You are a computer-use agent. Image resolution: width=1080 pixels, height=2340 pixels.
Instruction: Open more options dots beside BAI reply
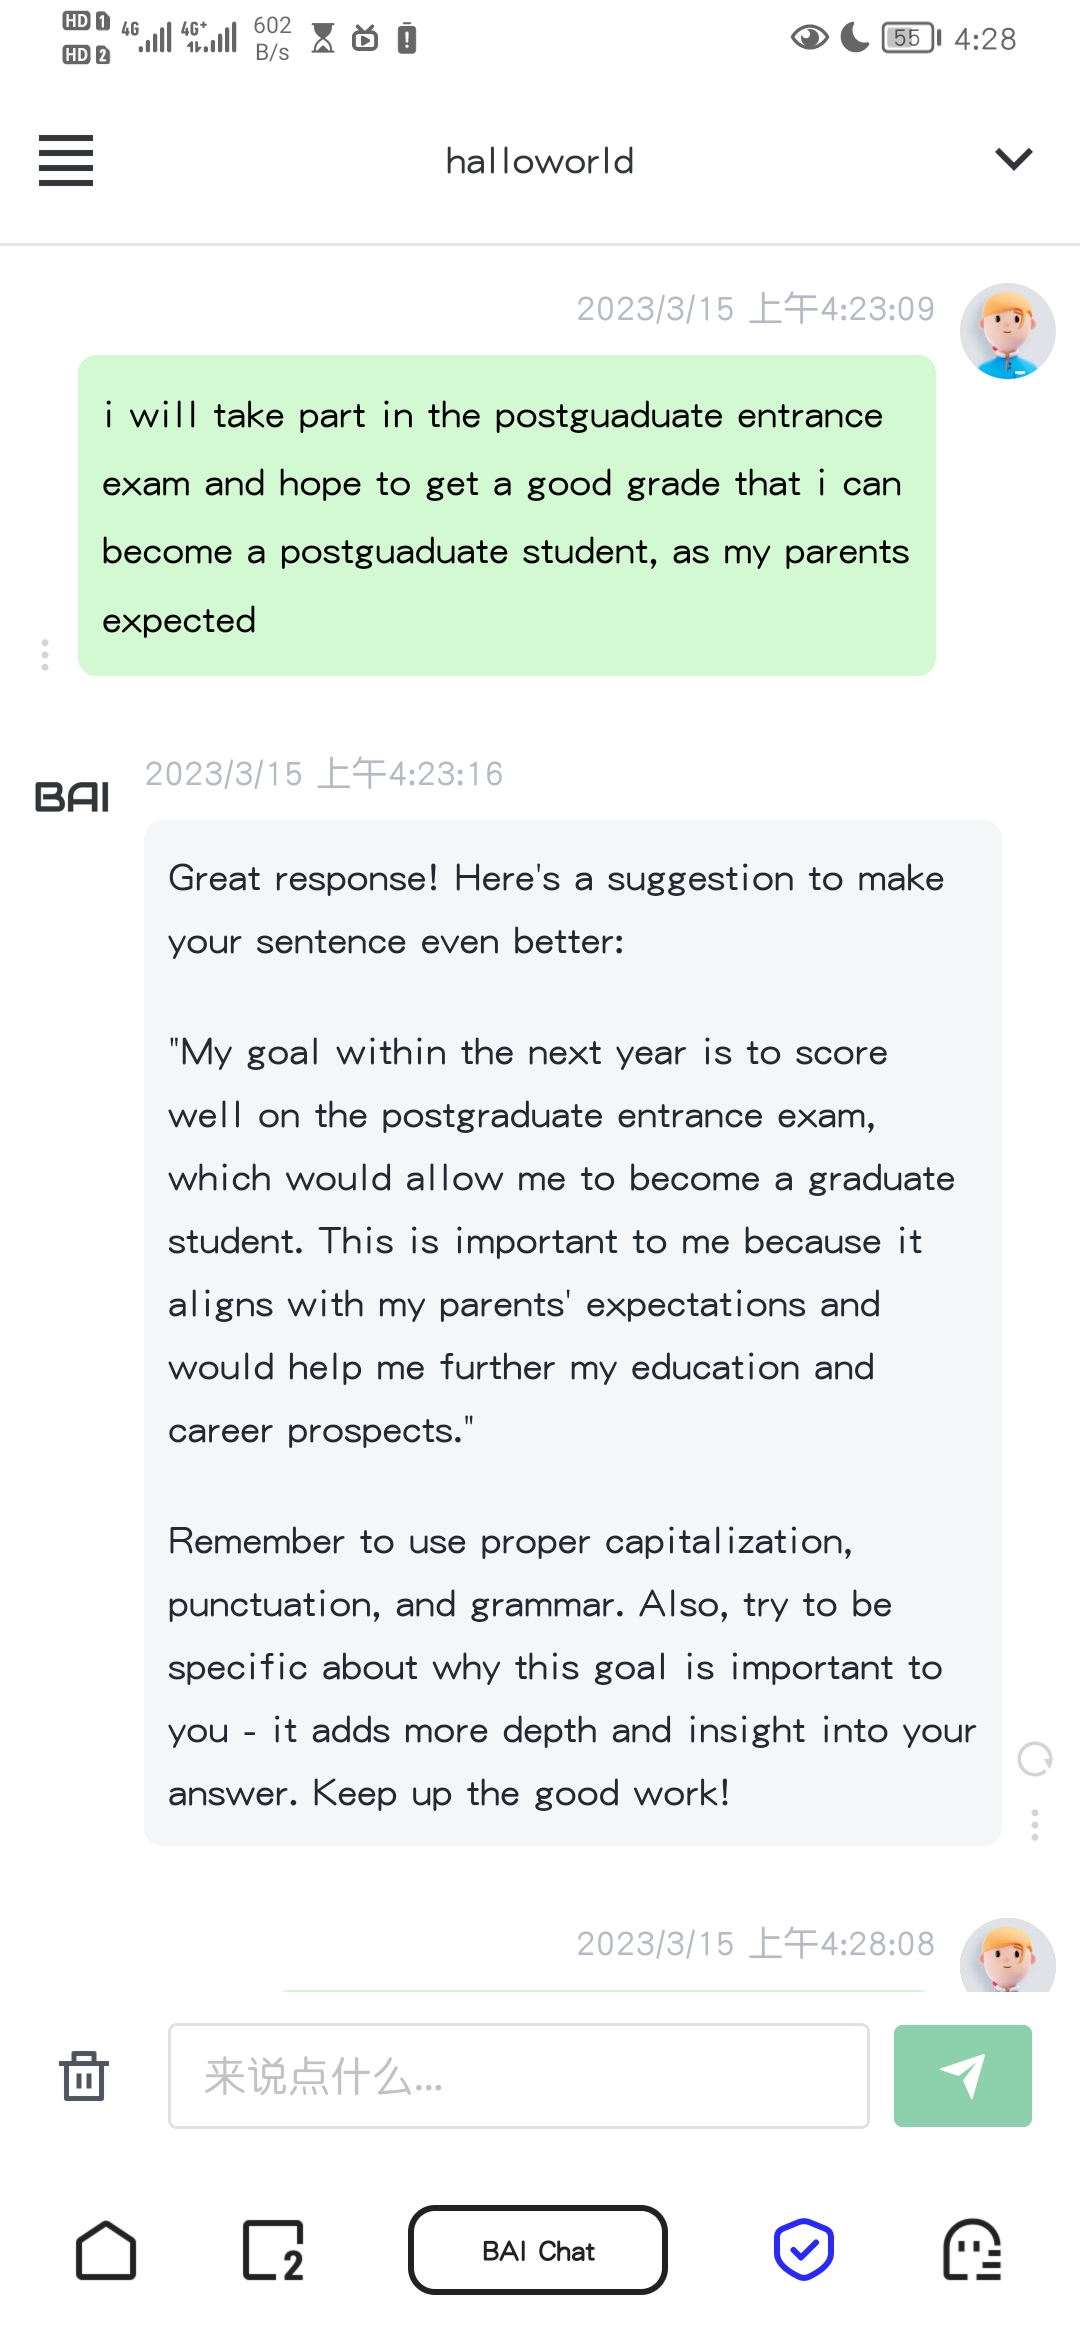pyautogui.click(x=1034, y=1825)
